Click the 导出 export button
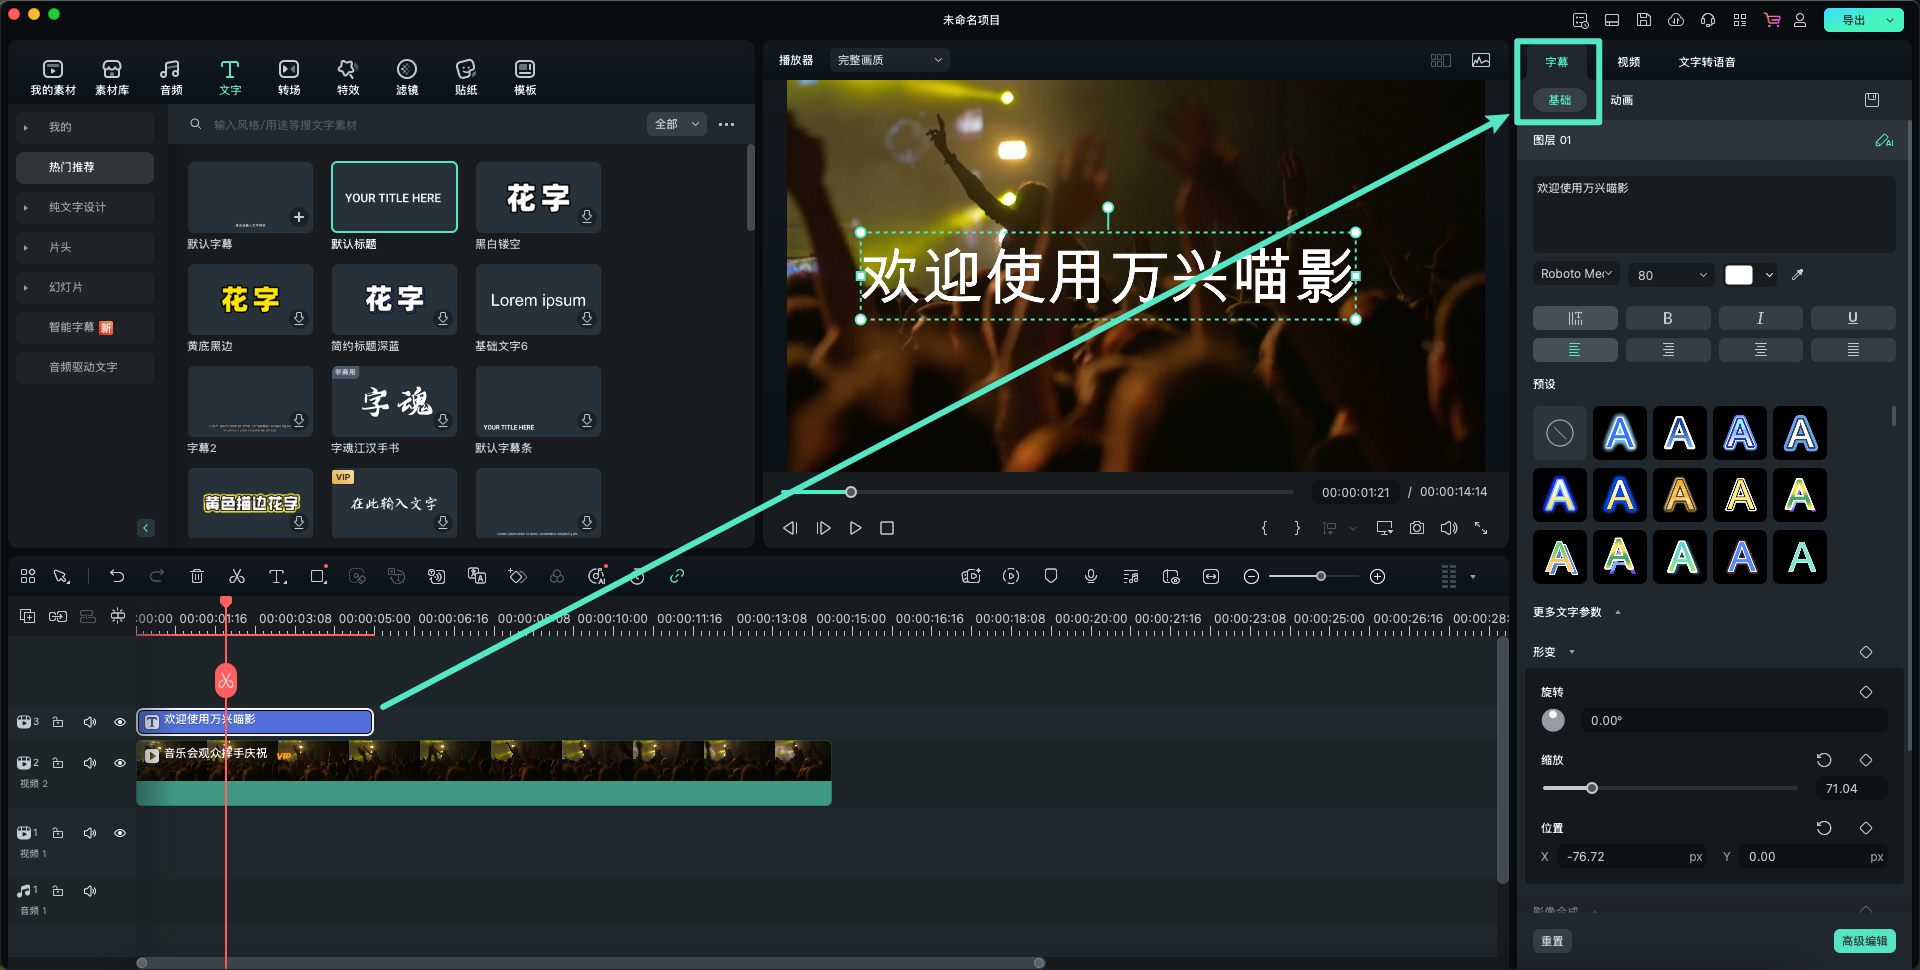 pyautogui.click(x=1853, y=19)
